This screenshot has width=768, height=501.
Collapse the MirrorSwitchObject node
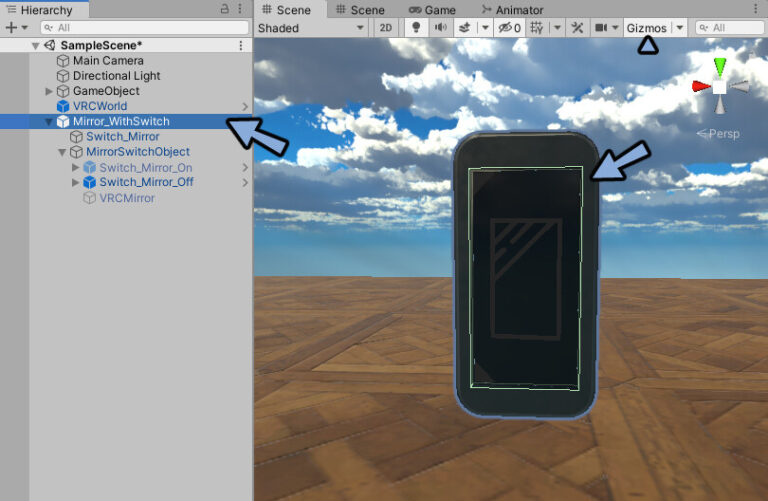click(62, 152)
